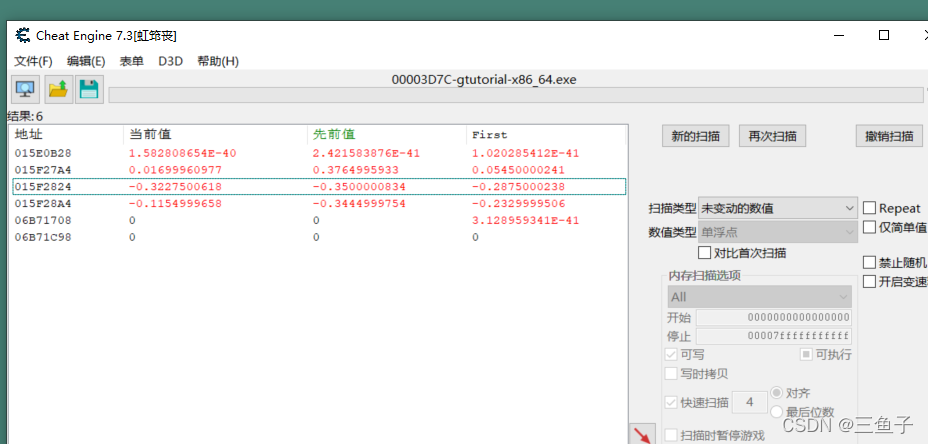Maximize the Cheat Engine window
928x444 pixels.
(884, 36)
